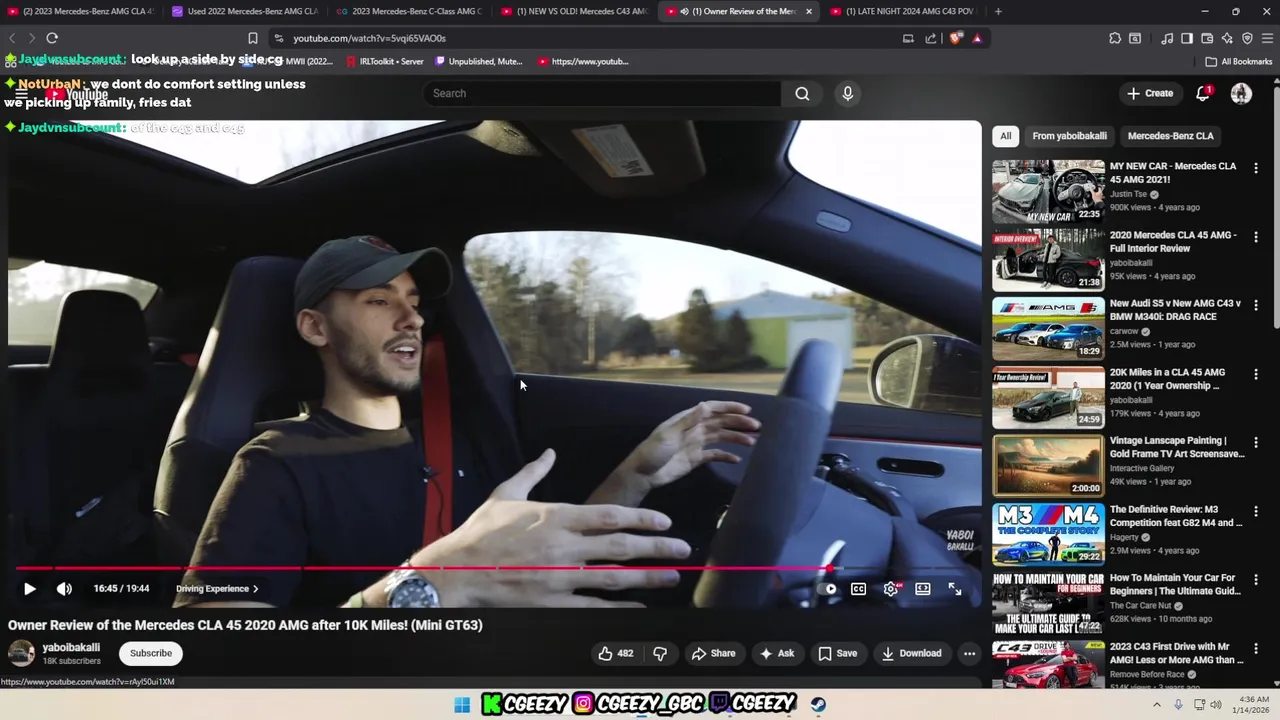Click the search magnifier button

[802, 93]
